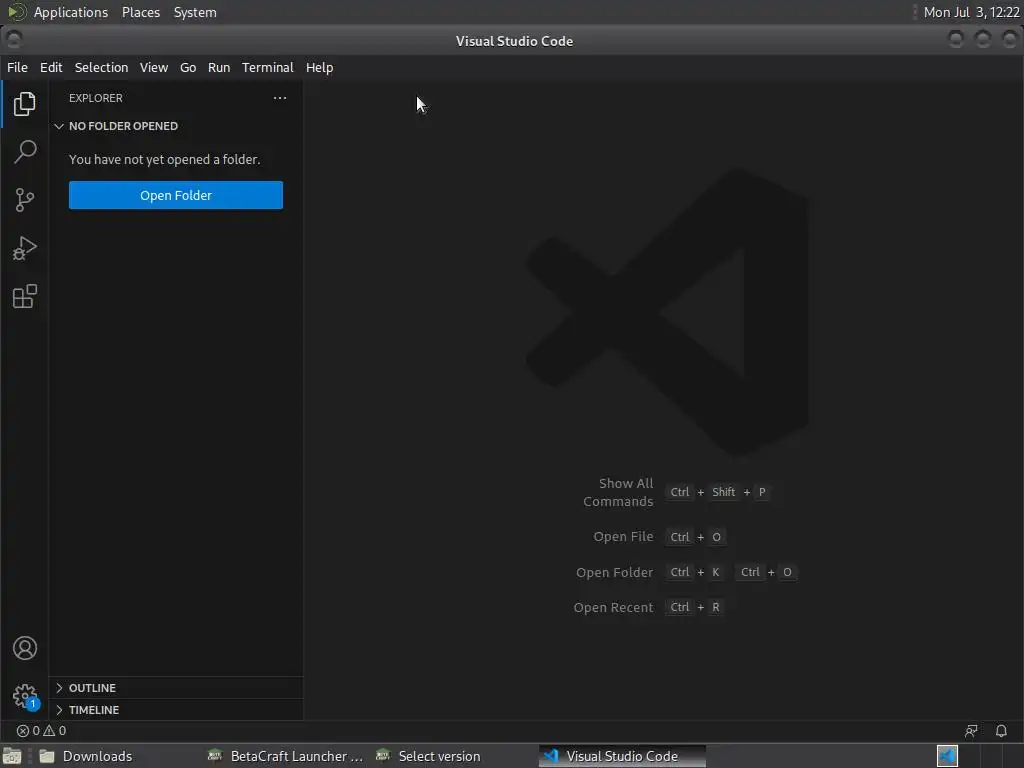This screenshot has width=1024, height=768.
Task: Click Visual Studio Code taskbar entry
Action: 622,756
